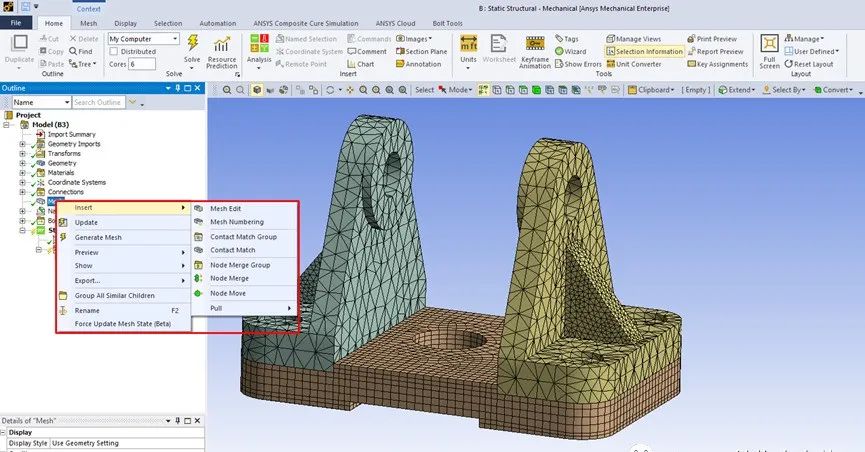Open the Select By dropdown
This screenshot has height=452, width=865.
click(x=784, y=90)
